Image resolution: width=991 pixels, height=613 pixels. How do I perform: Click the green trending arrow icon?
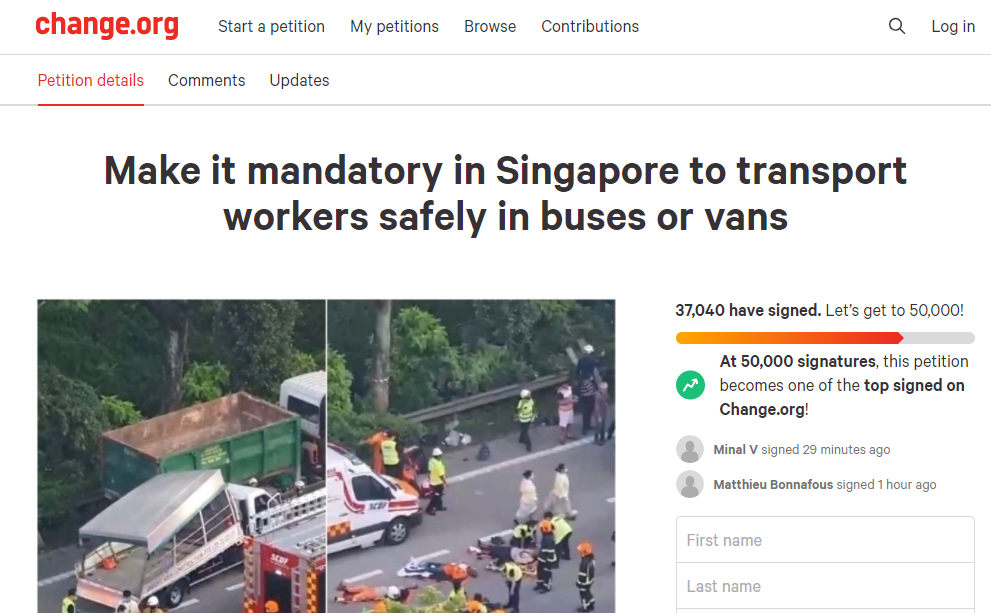point(690,385)
